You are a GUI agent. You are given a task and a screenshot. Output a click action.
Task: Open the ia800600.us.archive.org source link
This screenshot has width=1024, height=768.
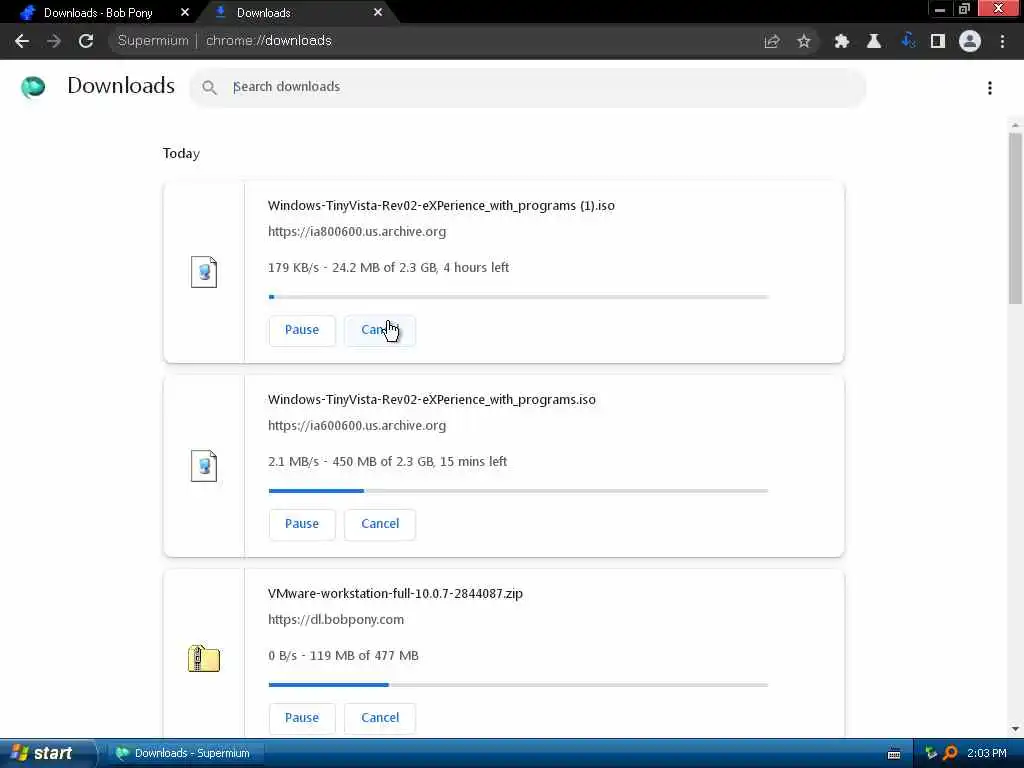(x=357, y=232)
